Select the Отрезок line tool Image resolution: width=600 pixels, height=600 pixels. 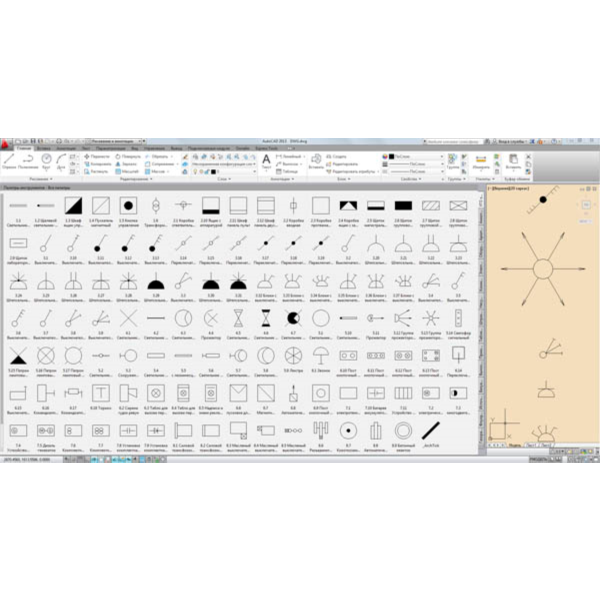[x=9, y=161]
